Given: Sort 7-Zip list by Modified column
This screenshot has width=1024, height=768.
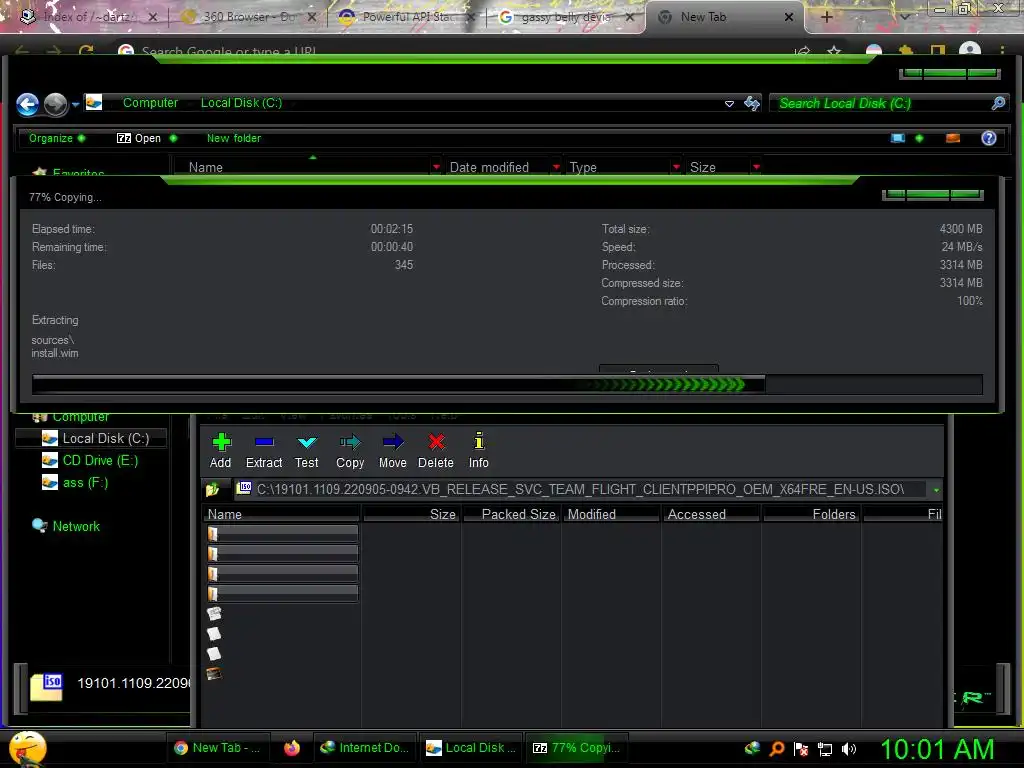Looking at the screenshot, I should tap(611, 514).
